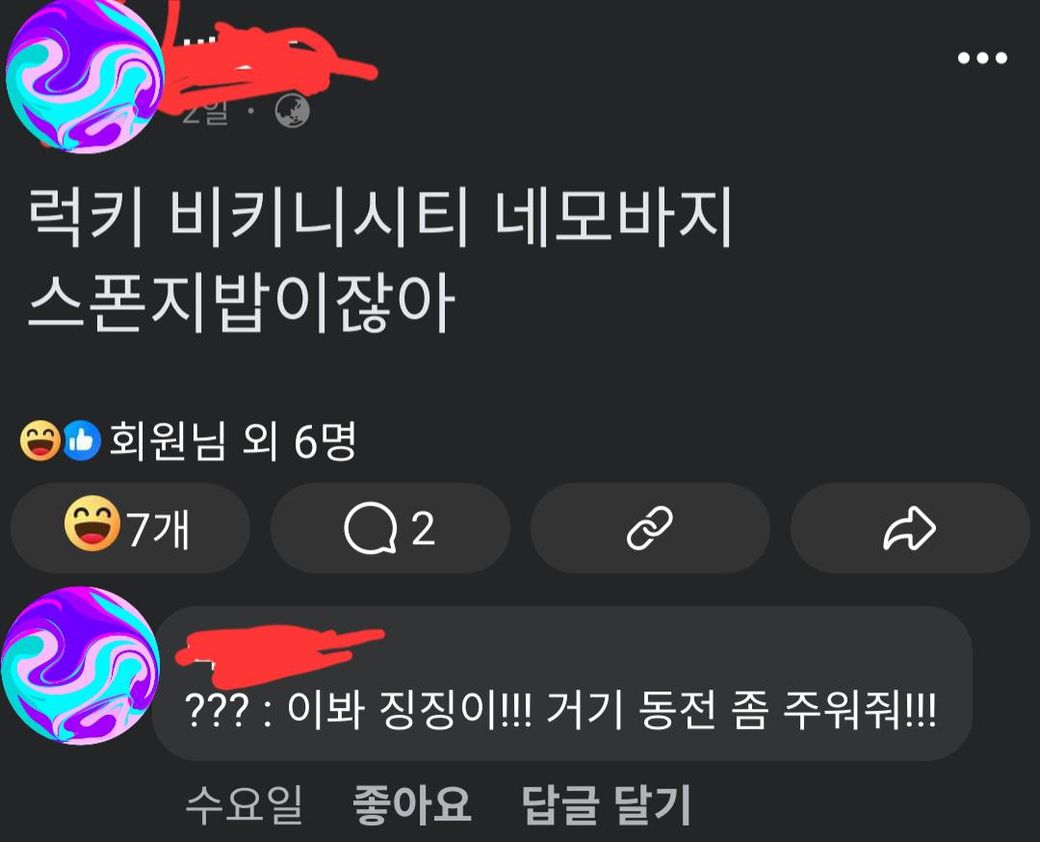
Task: View who reacted via 회원님 외 6명
Action: click(232, 441)
